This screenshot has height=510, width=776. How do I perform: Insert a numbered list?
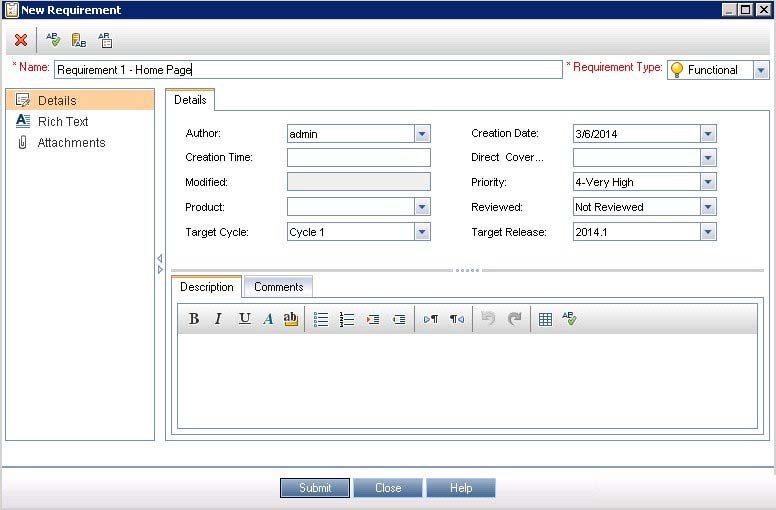[347, 320]
